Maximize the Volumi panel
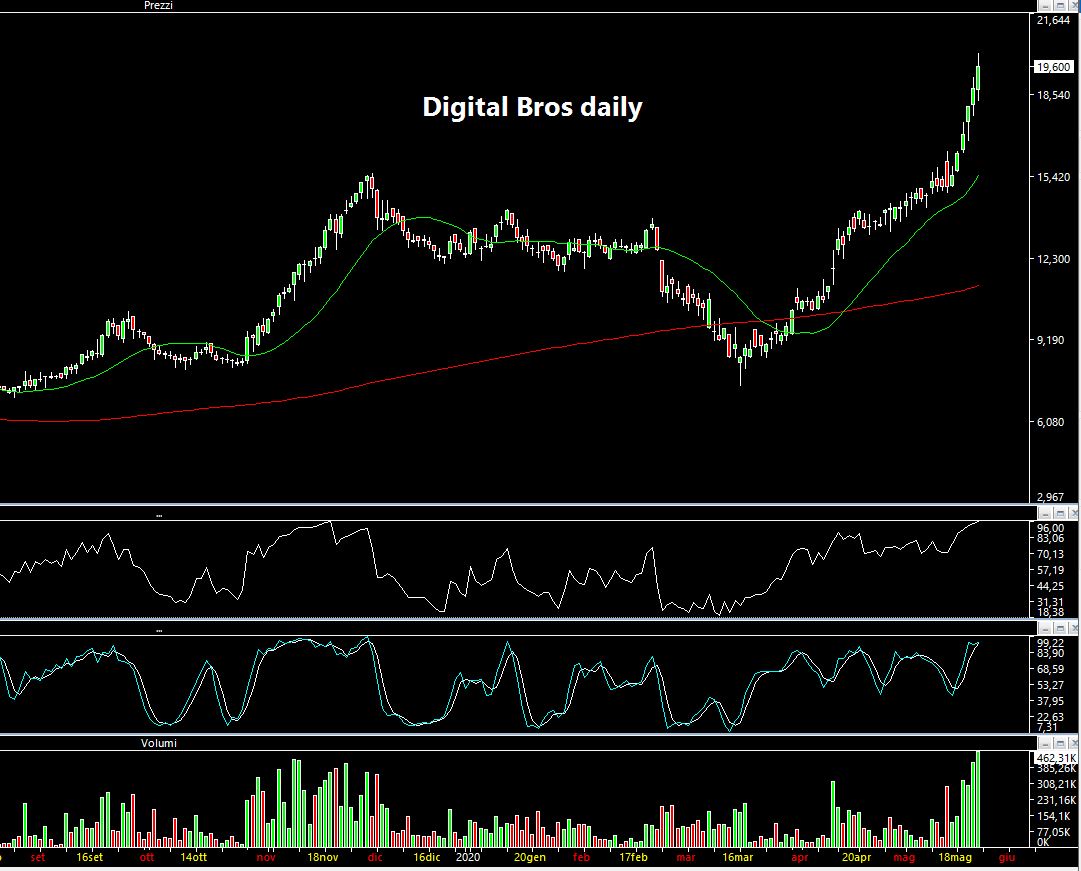The height and width of the screenshot is (871, 1081). [1060, 743]
